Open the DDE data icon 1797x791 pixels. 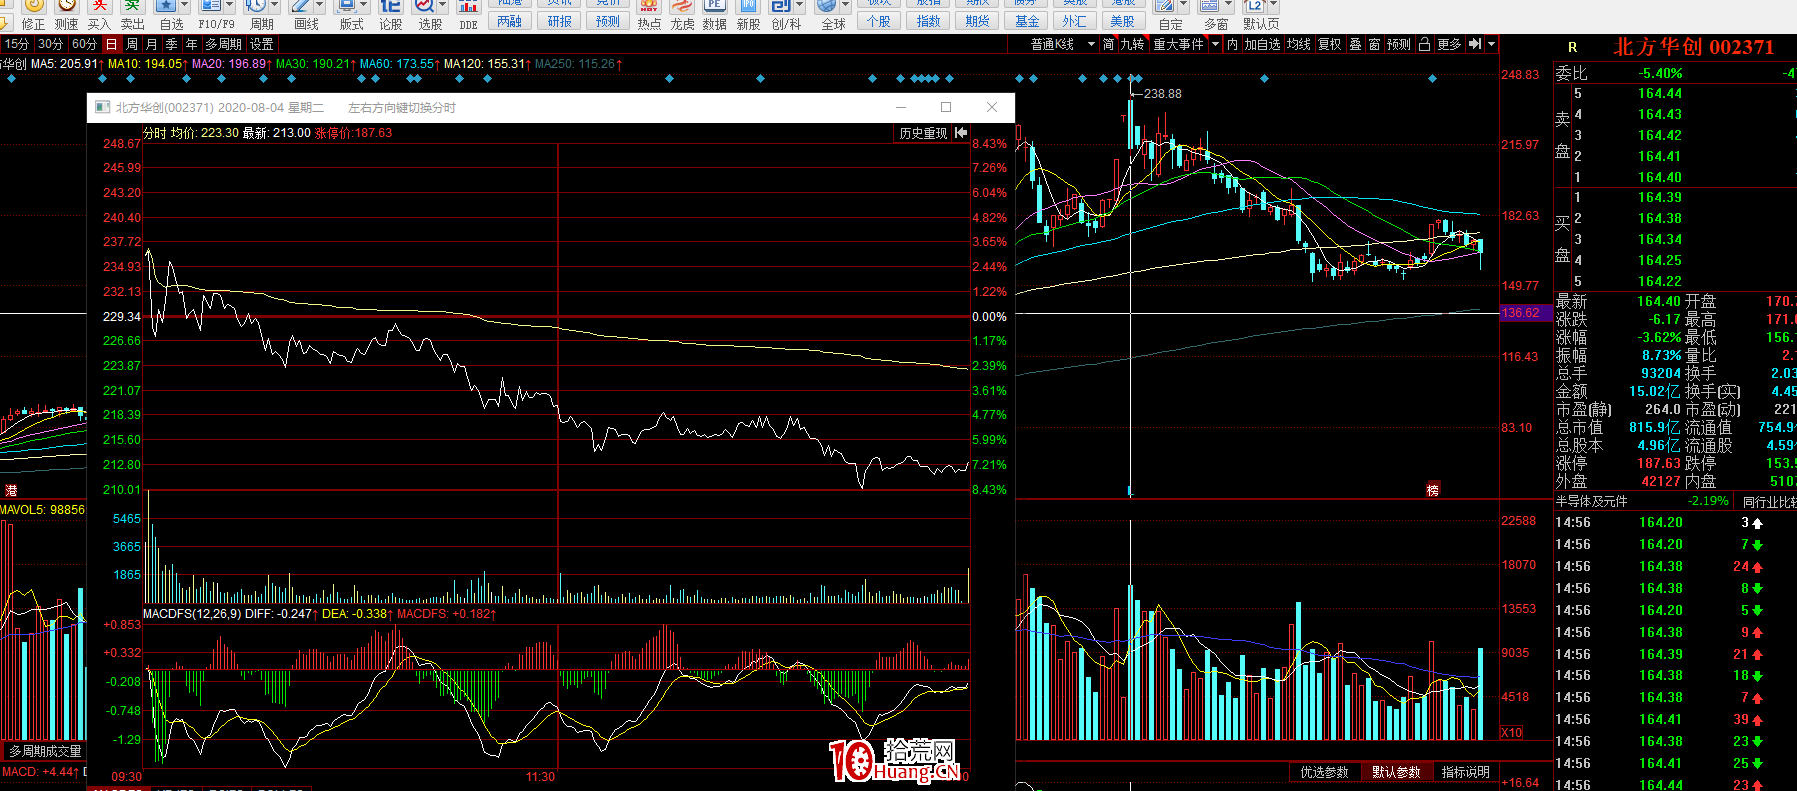pyautogui.click(x=468, y=6)
